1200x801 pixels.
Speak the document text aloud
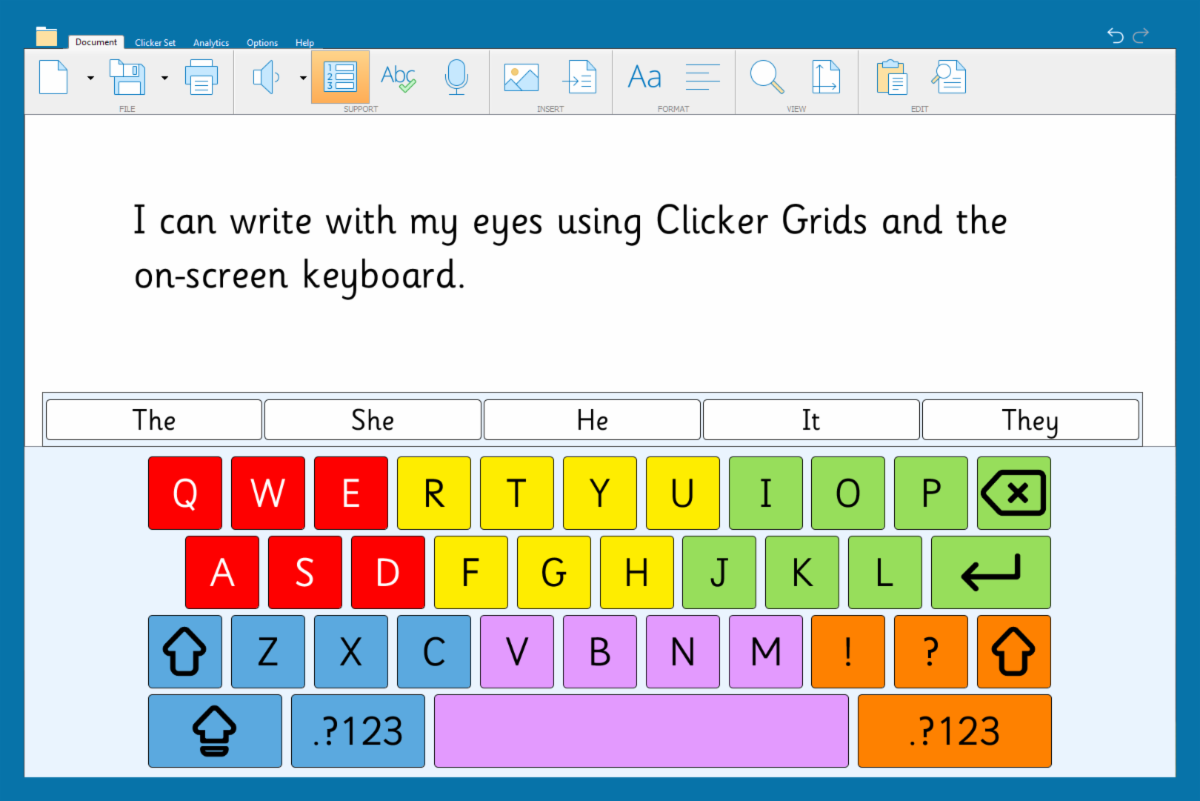pyautogui.click(x=267, y=77)
